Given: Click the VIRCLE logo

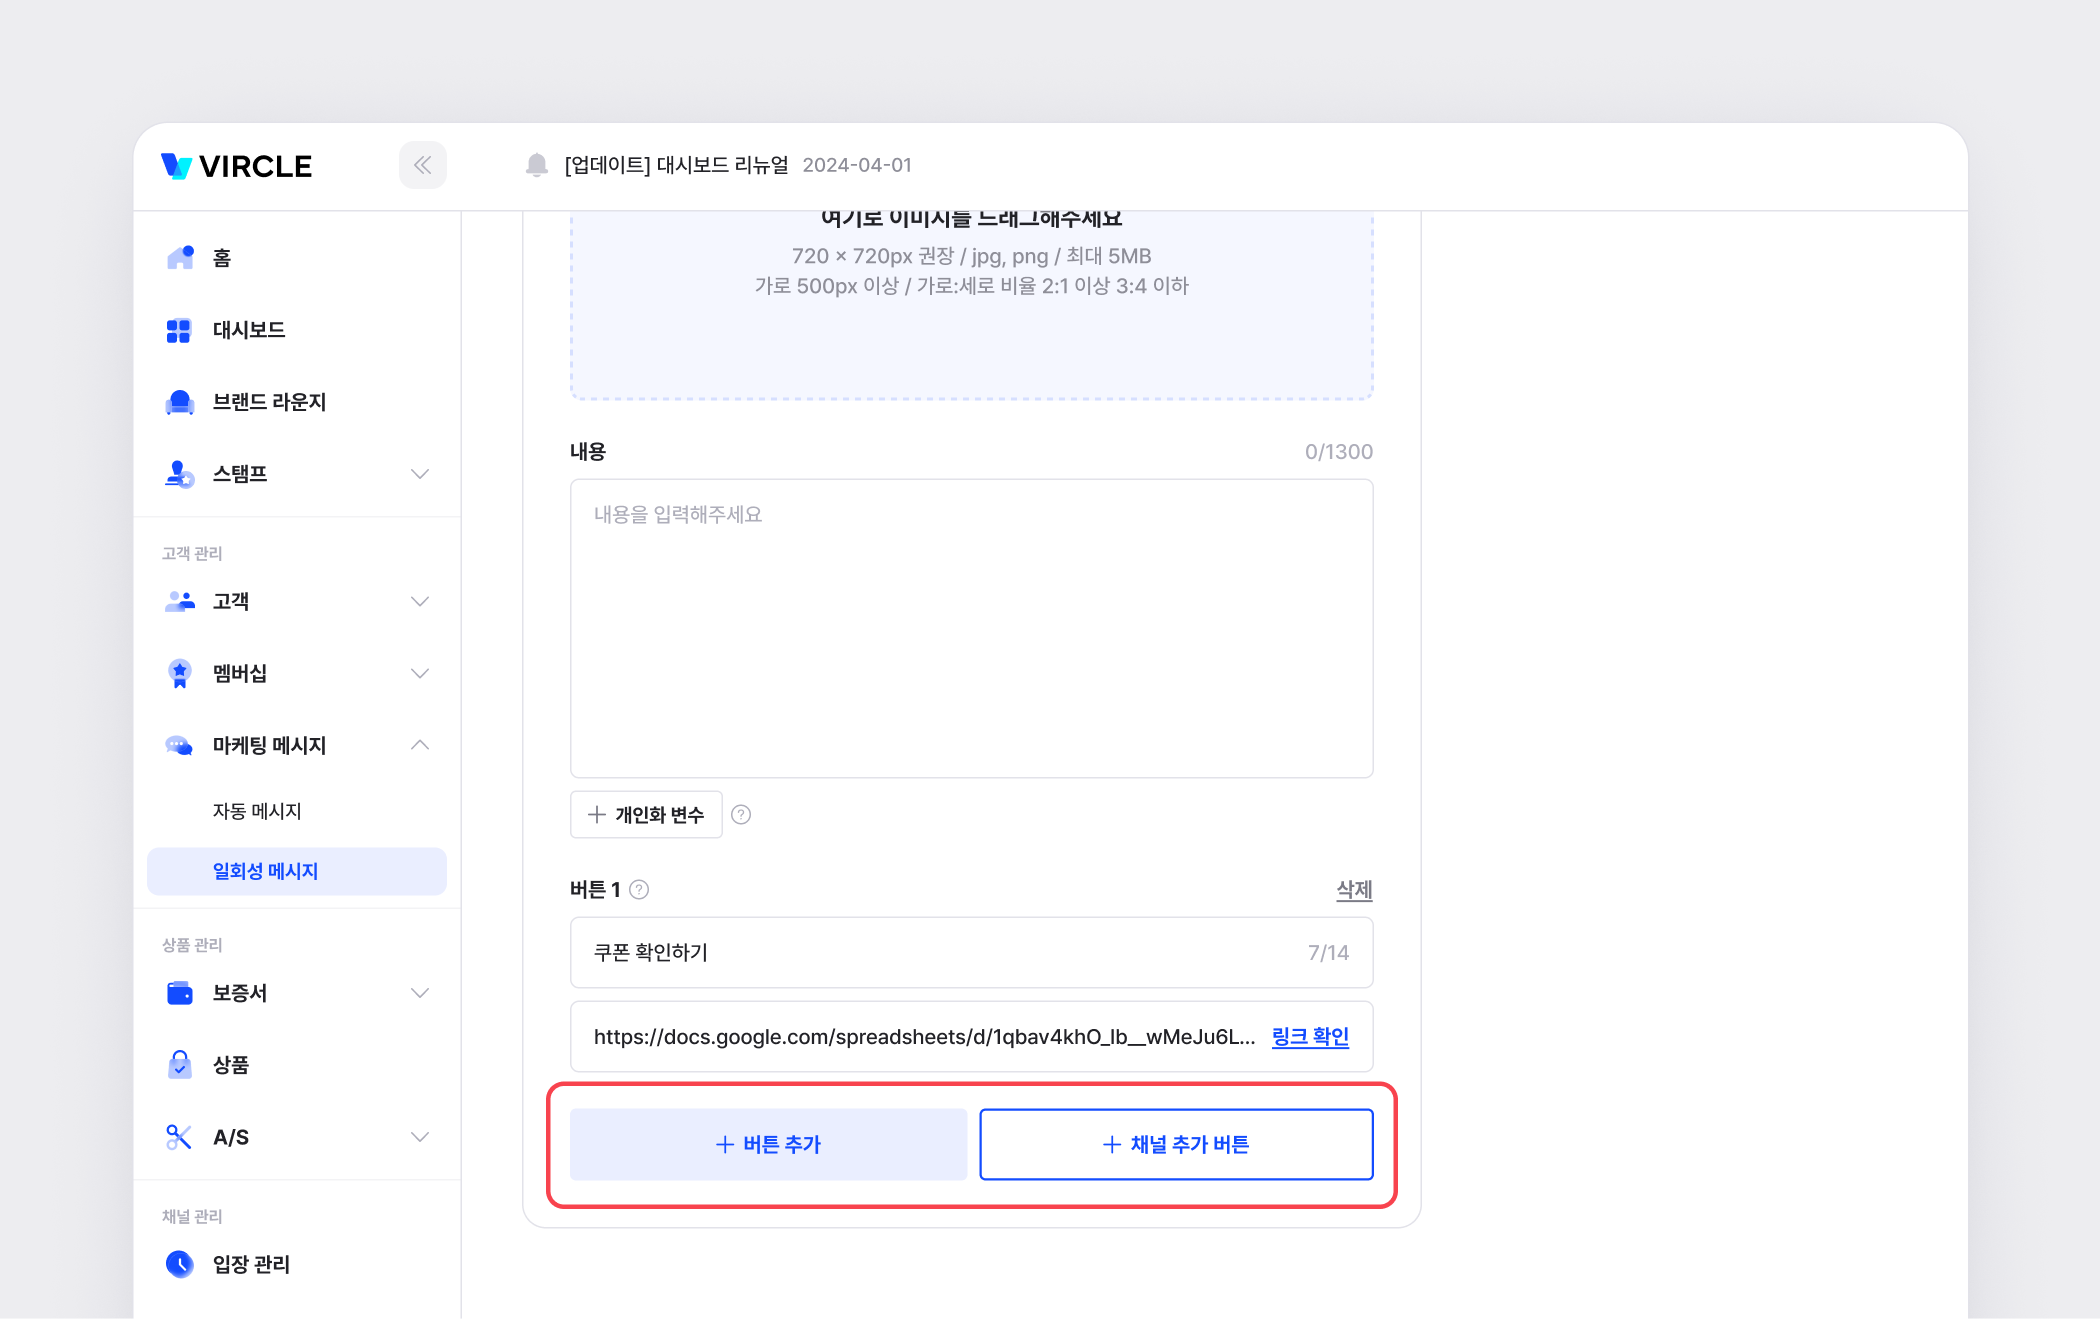Looking at the screenshot, I should click(x=237, y=166).
